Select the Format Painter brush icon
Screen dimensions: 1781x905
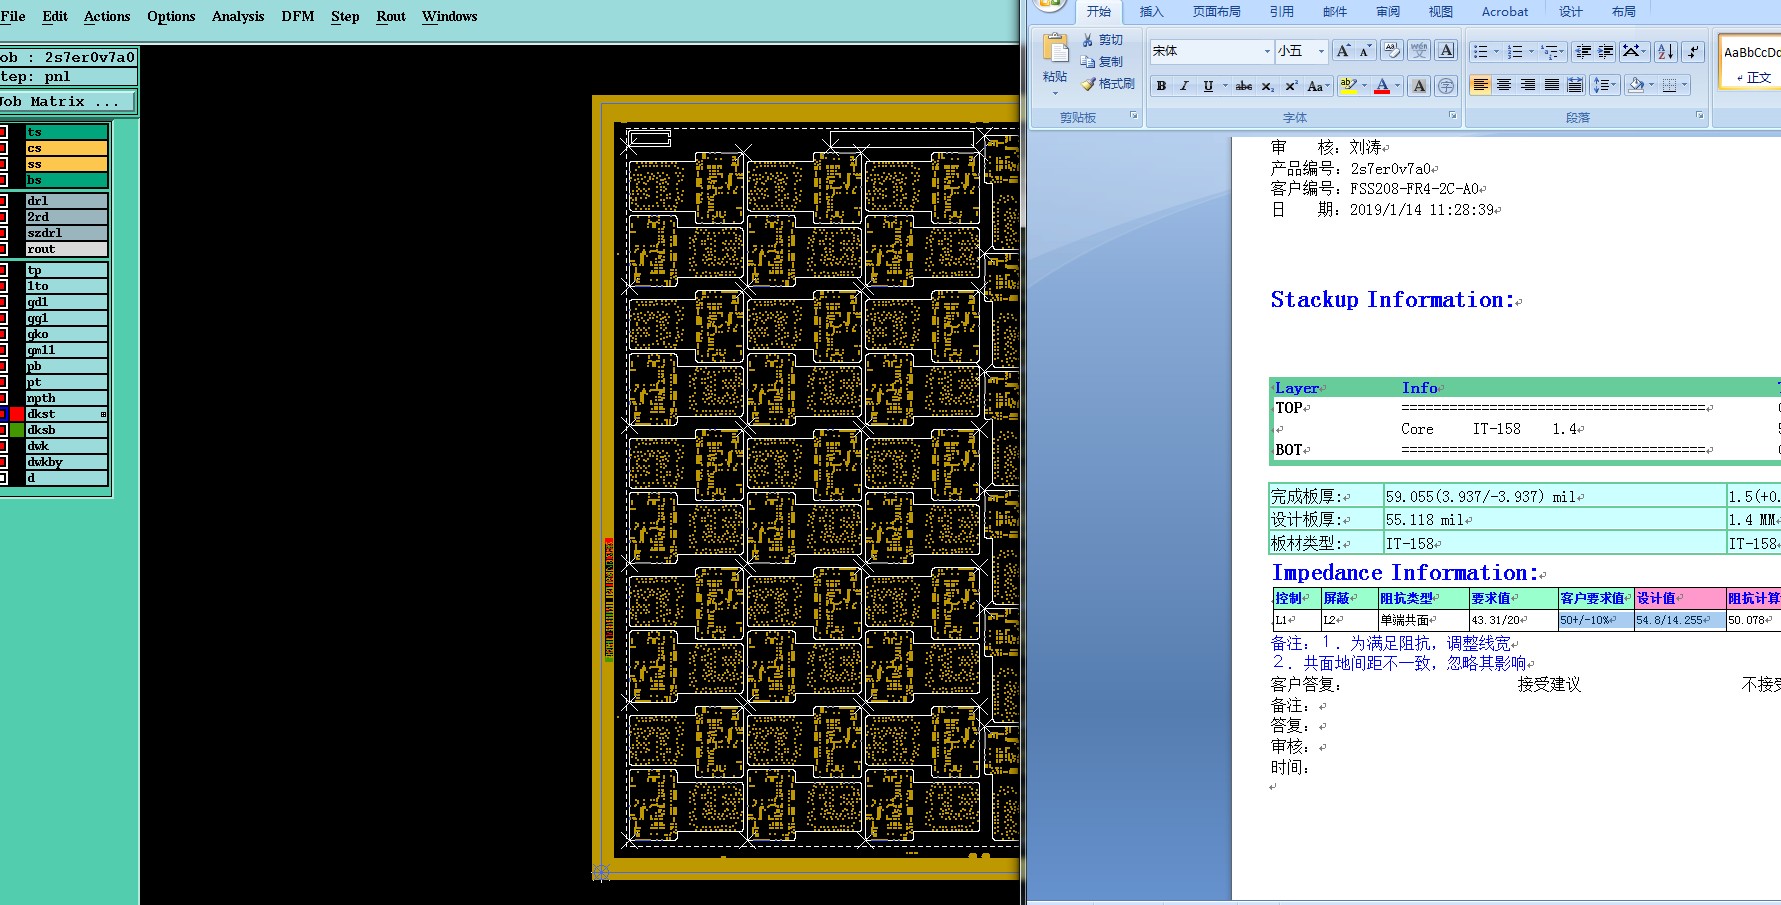[x=1088, y=84]
